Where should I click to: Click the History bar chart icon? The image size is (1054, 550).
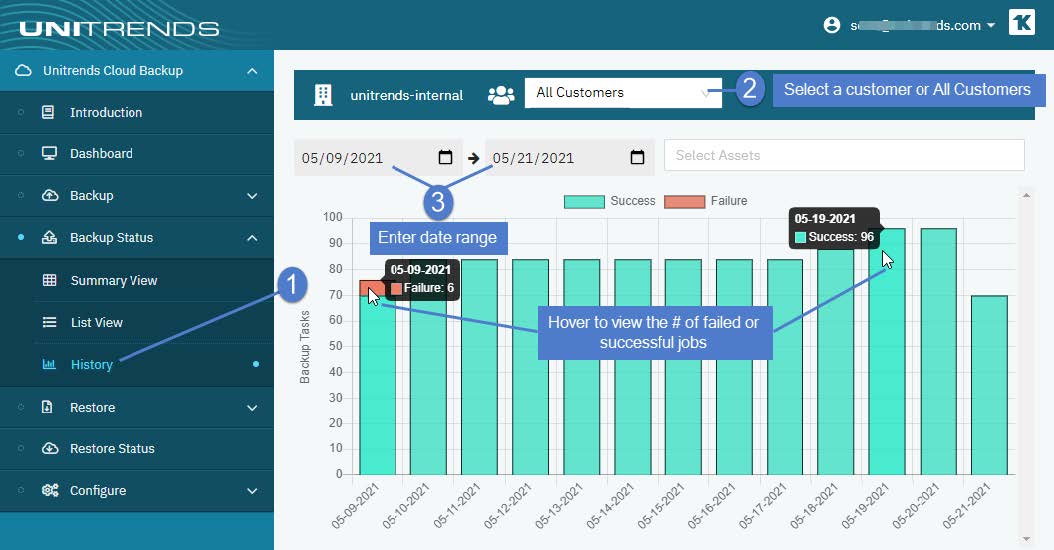[49, 364]
